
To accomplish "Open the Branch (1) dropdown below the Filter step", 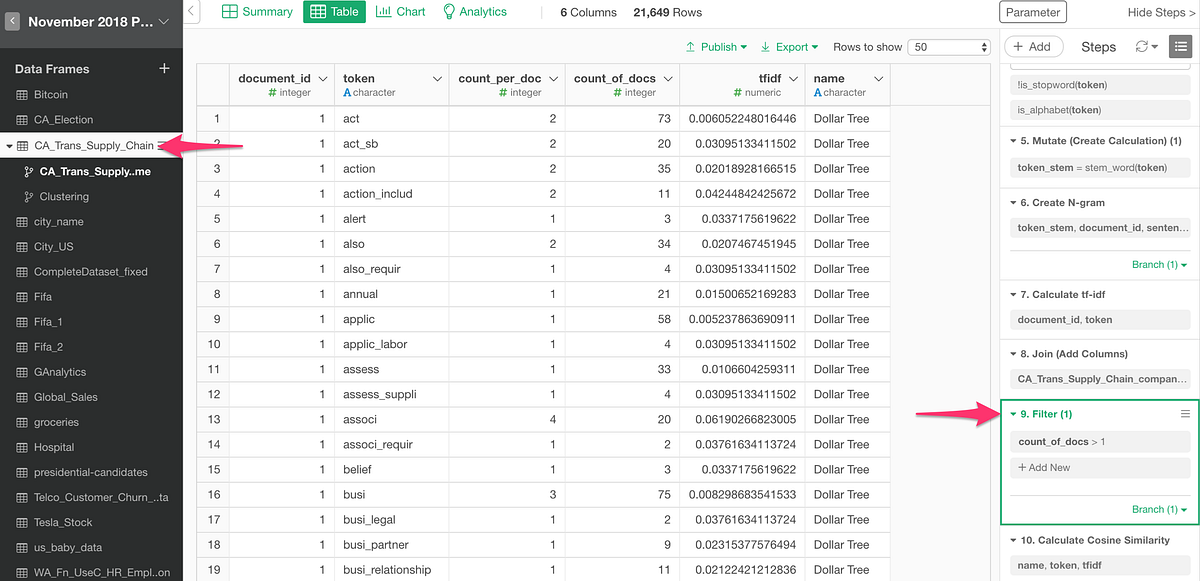I will [x=1158, y=509].
